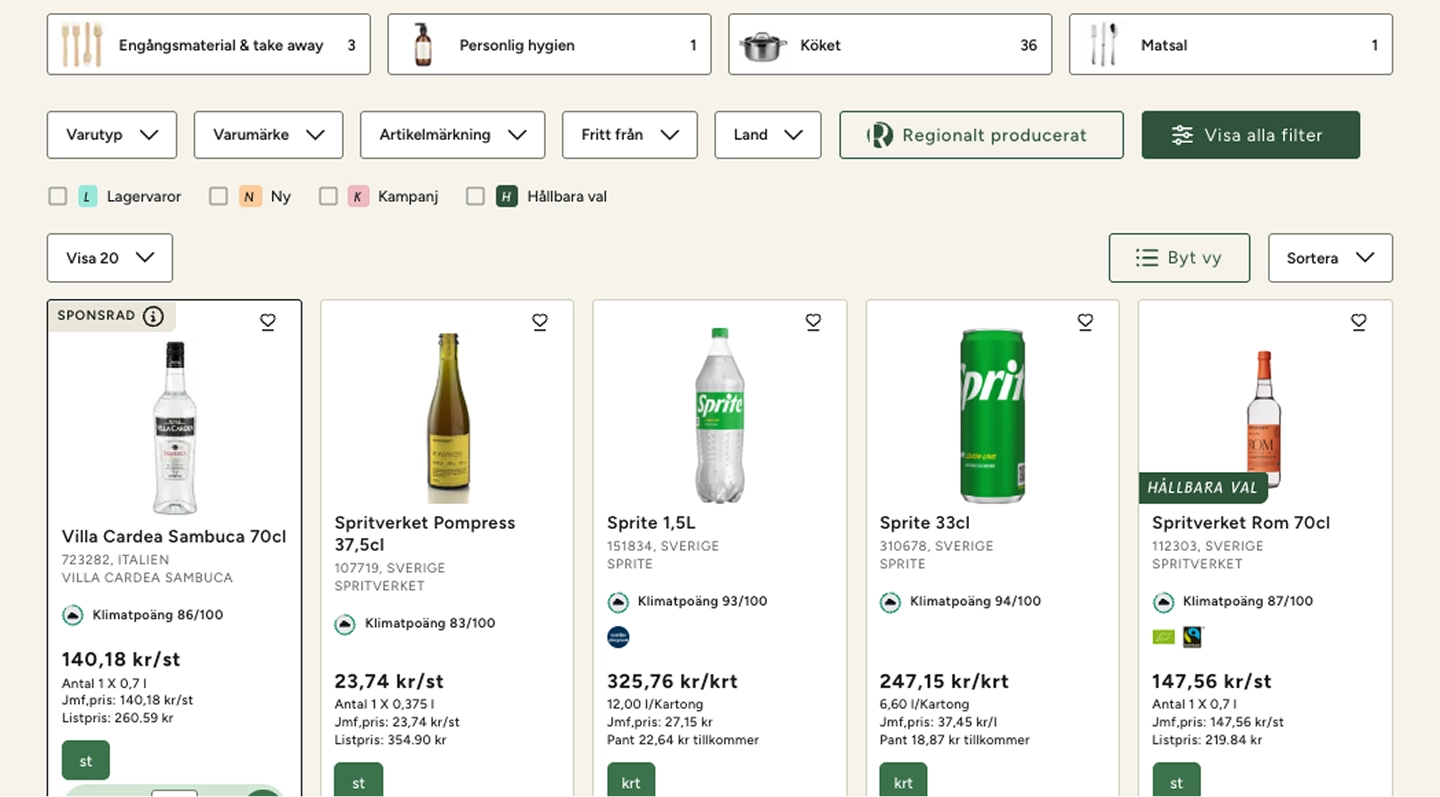1440x797 pixels.
Task: Select krt unit for Sprite 1,5L
Action: click(631, 781)
